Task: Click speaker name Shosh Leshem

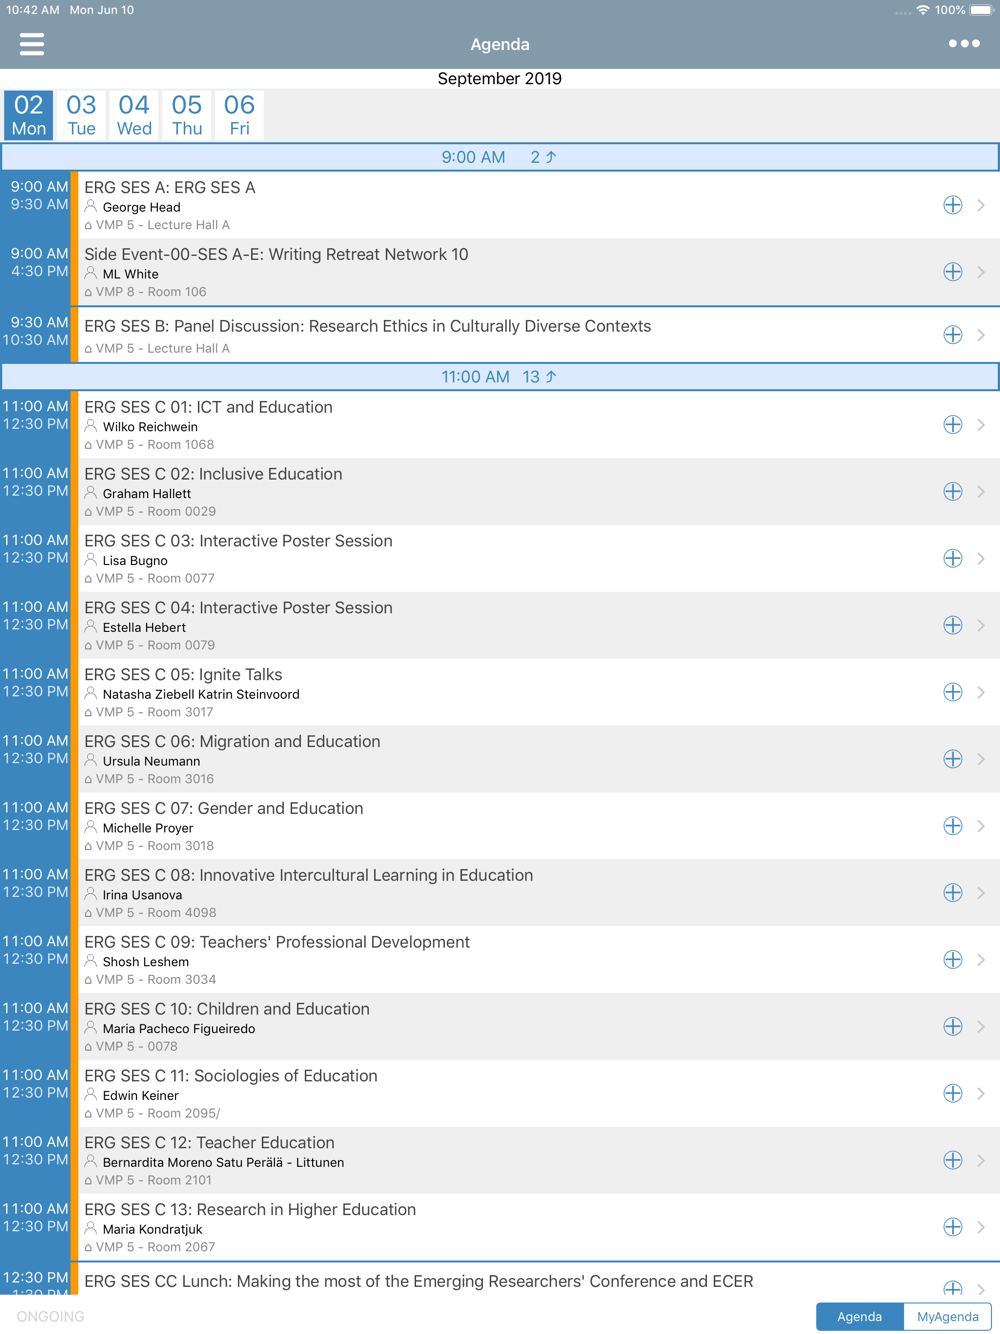Action: click(146, 962)
